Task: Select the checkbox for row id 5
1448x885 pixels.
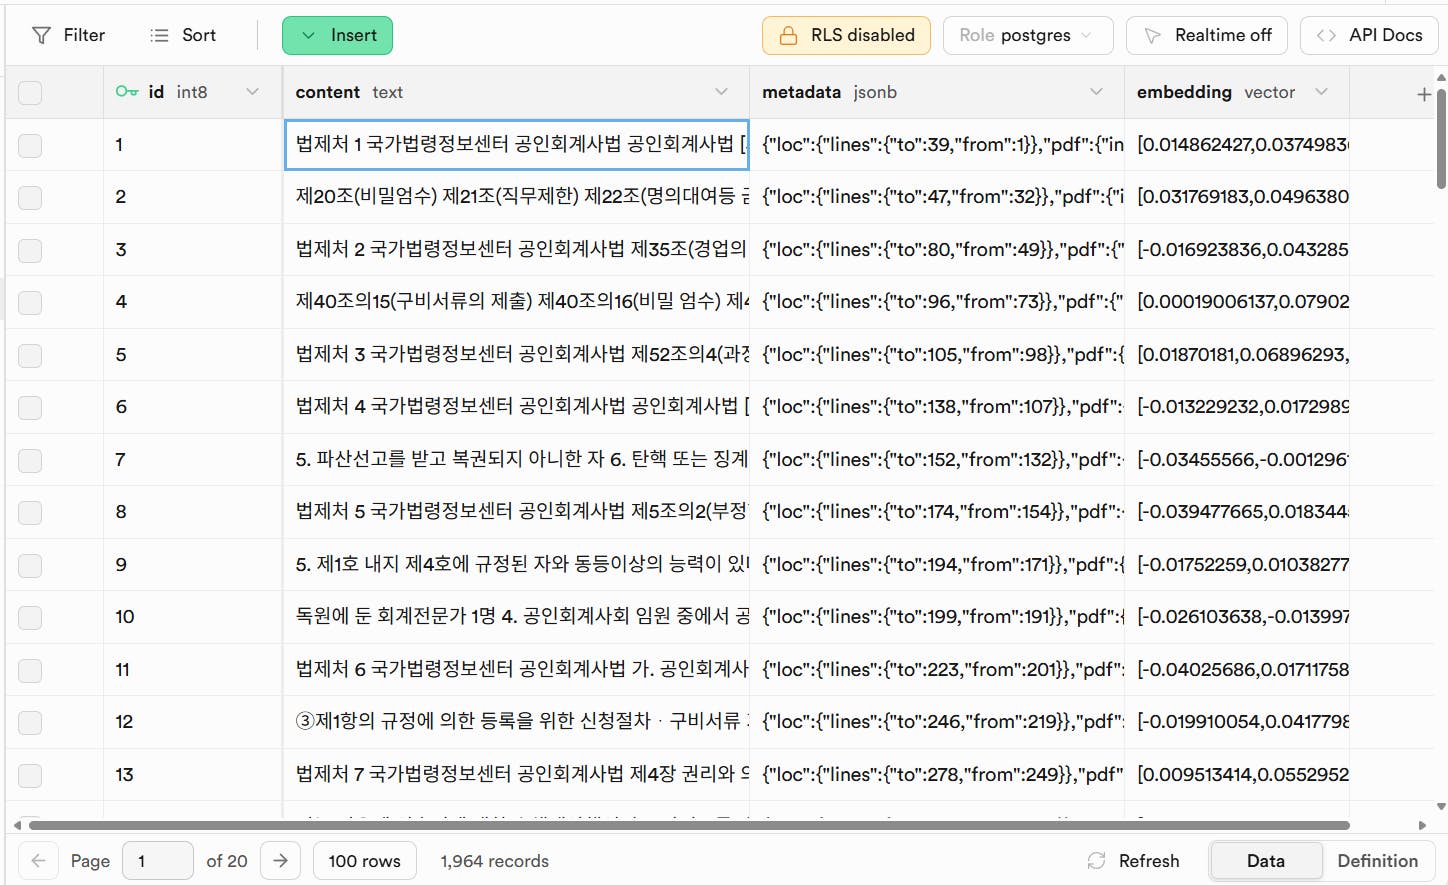Action: pos(30,355)
